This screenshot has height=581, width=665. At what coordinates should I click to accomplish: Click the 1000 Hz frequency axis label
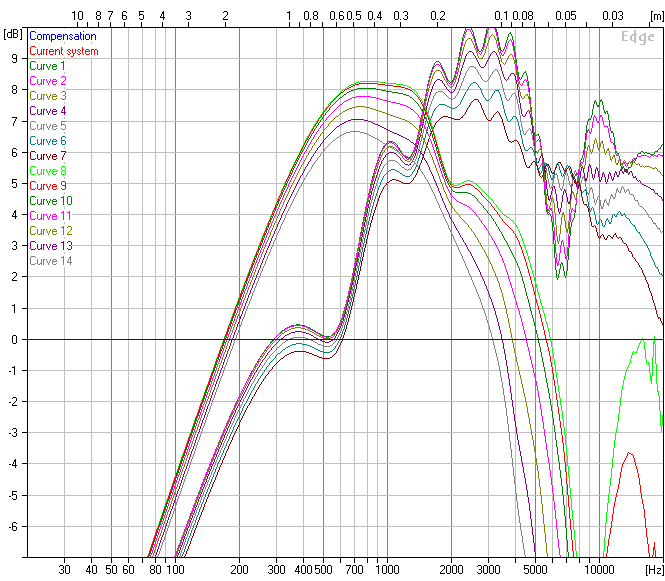pyautogui.click(x=387, y=570)
